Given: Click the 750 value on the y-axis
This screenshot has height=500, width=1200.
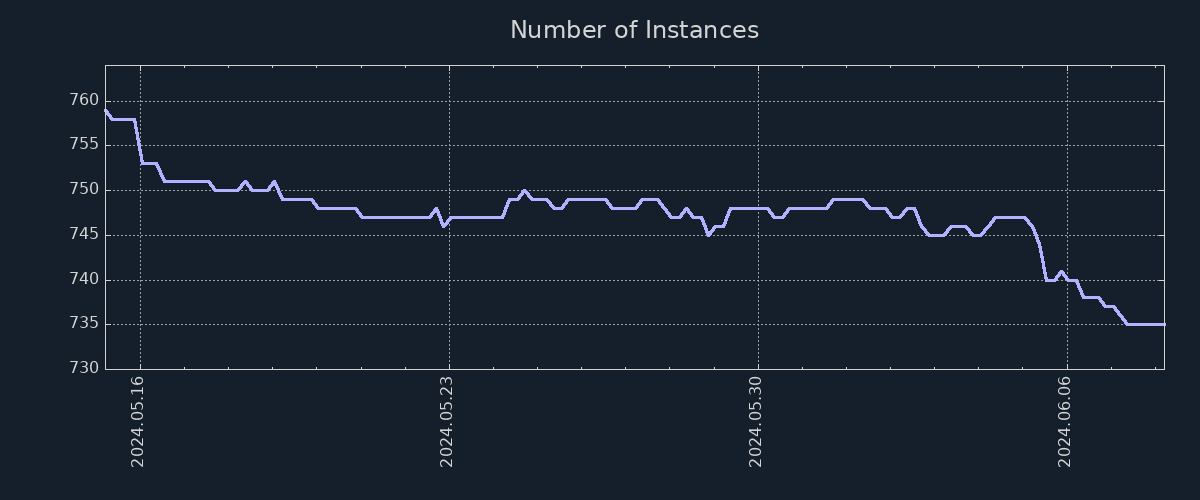Looking at the screenshot, I should 84,190.
